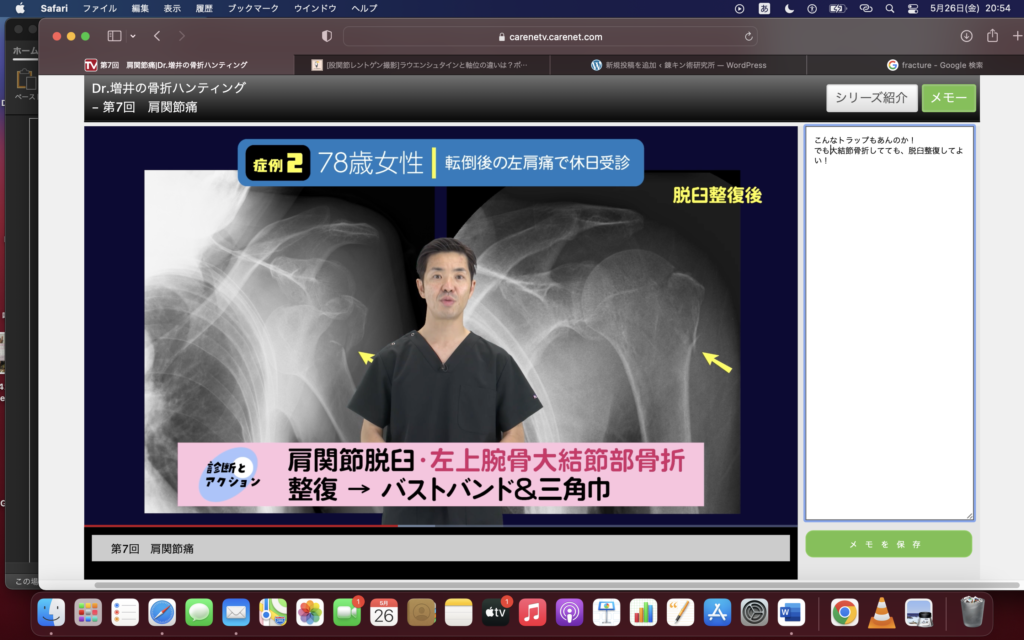
Task: Open Control Center from the menu bar
Action: (x=914, y=8)
